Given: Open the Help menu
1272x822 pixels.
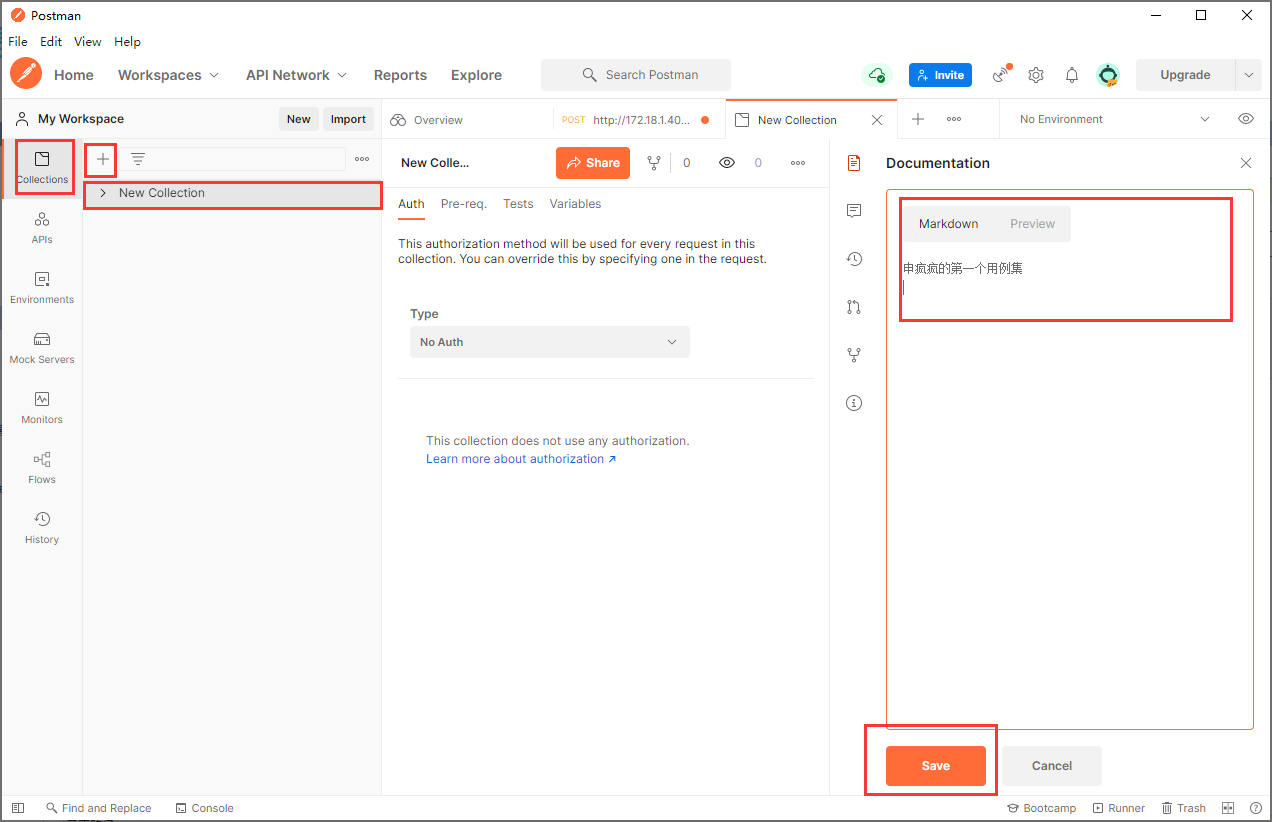Looking at the screenshot, I should click(127, 42).
